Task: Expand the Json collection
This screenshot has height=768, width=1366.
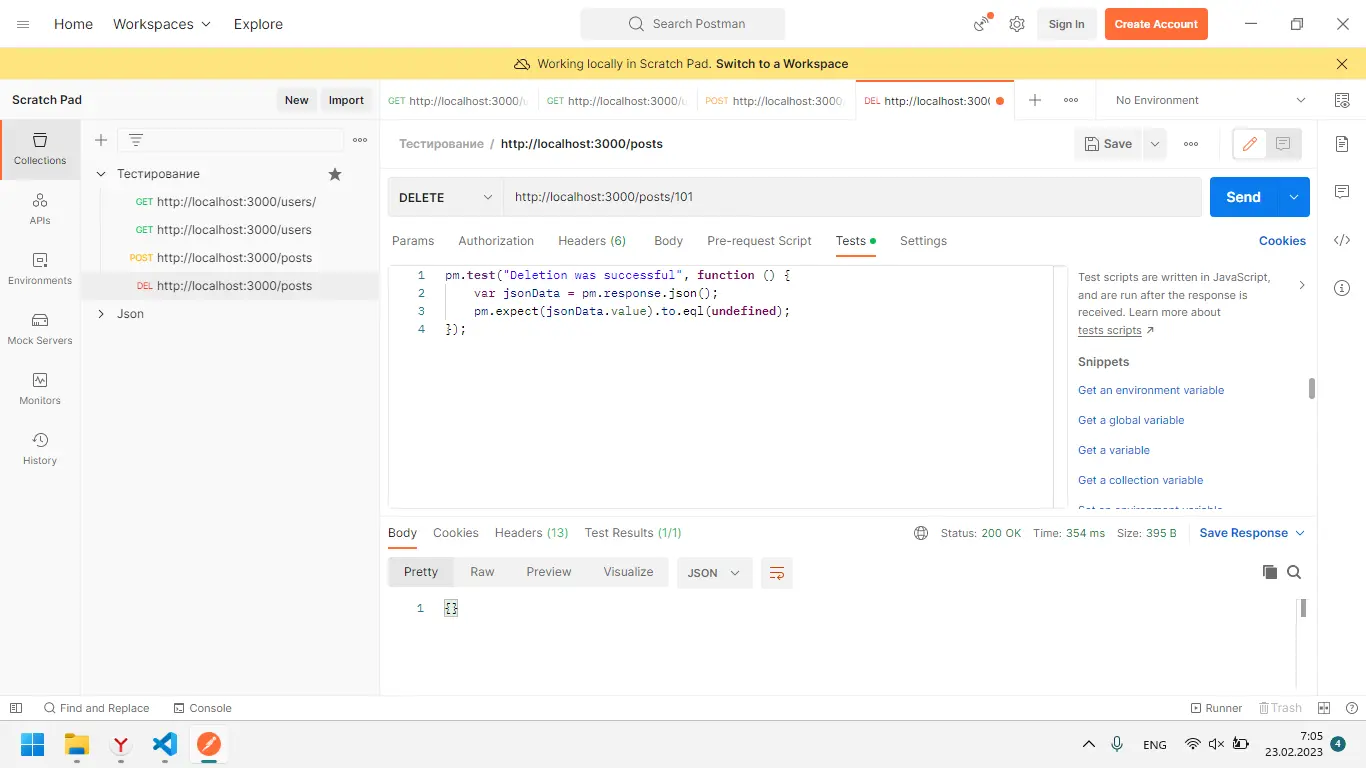Action: coord(101,314)
